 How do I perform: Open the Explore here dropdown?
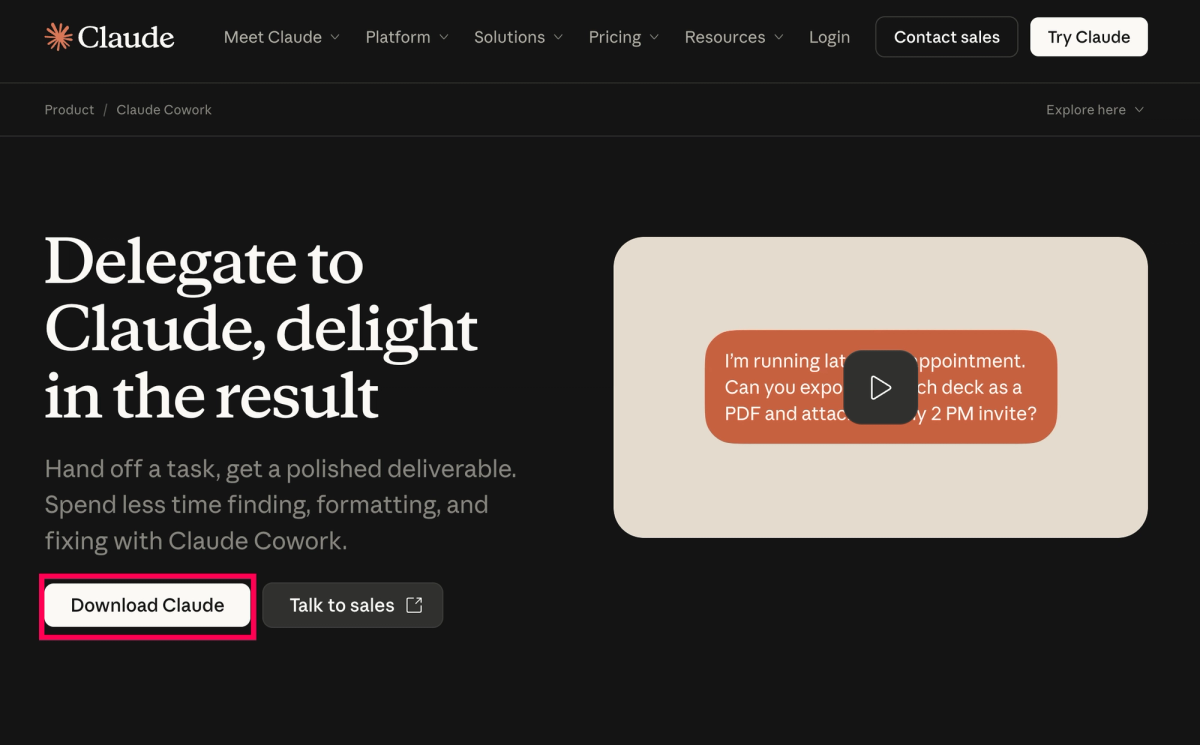tap(1095, 110)
